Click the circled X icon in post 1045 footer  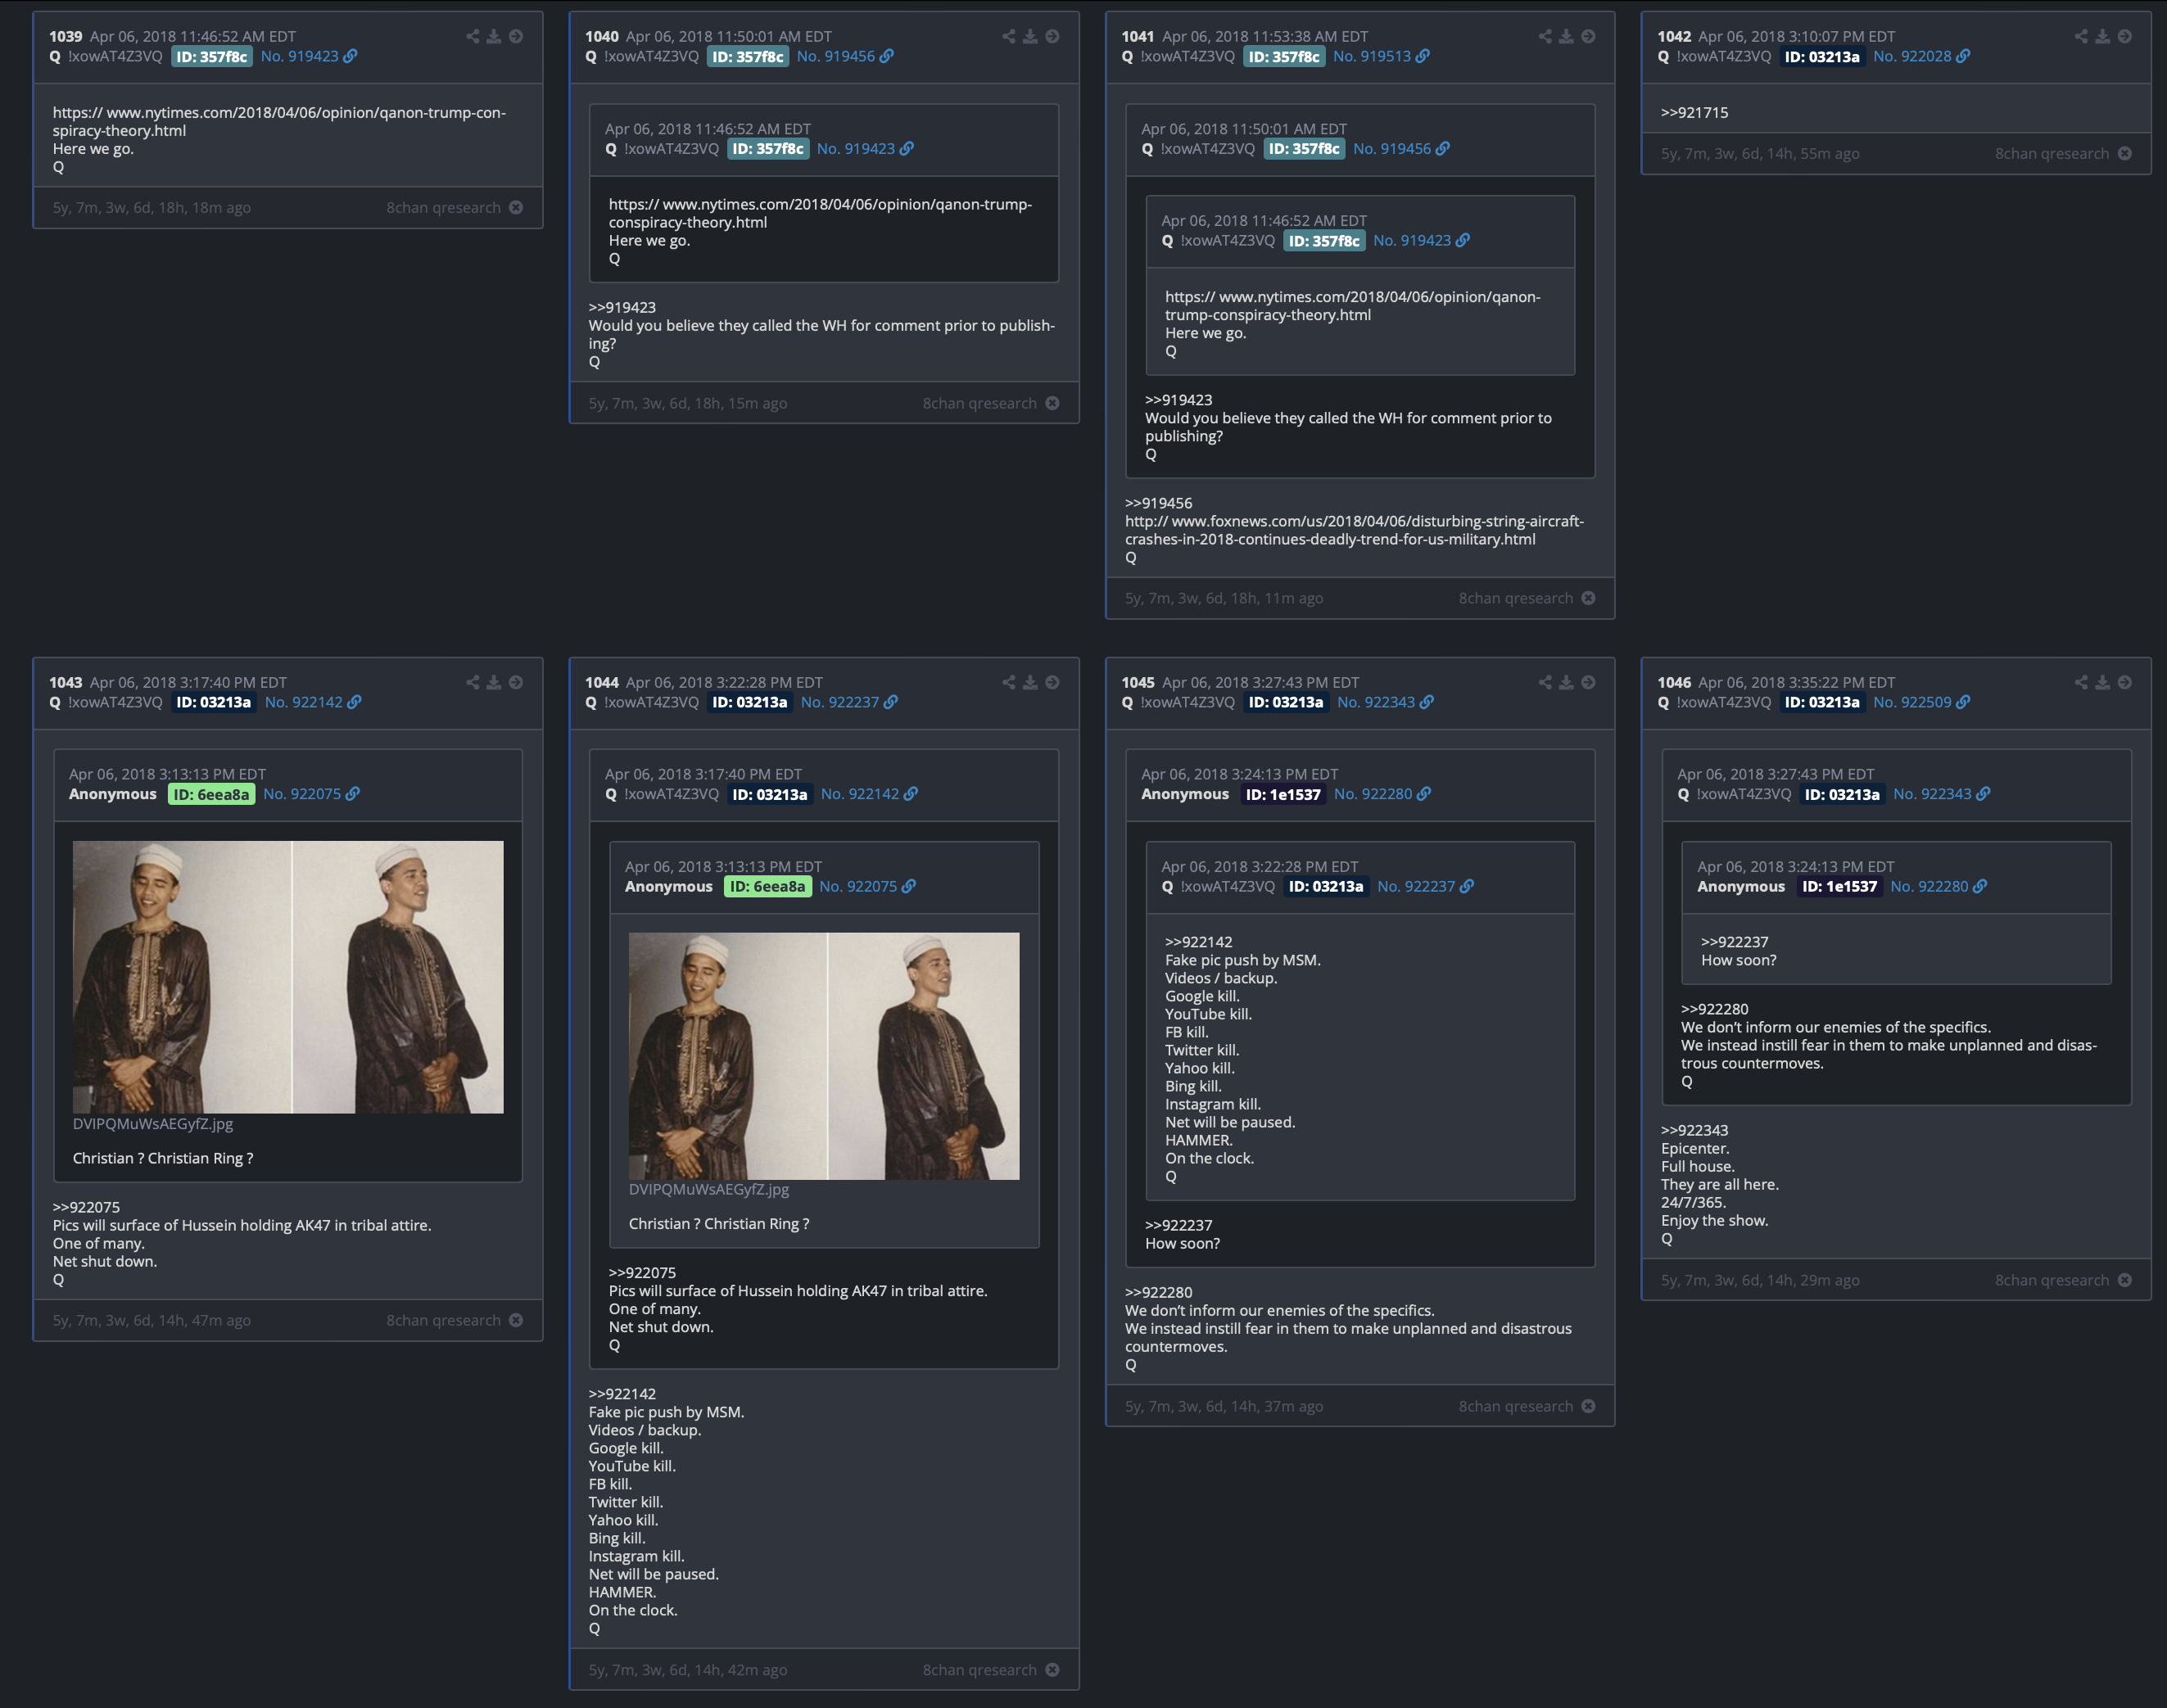[x=1588, y=1406]
